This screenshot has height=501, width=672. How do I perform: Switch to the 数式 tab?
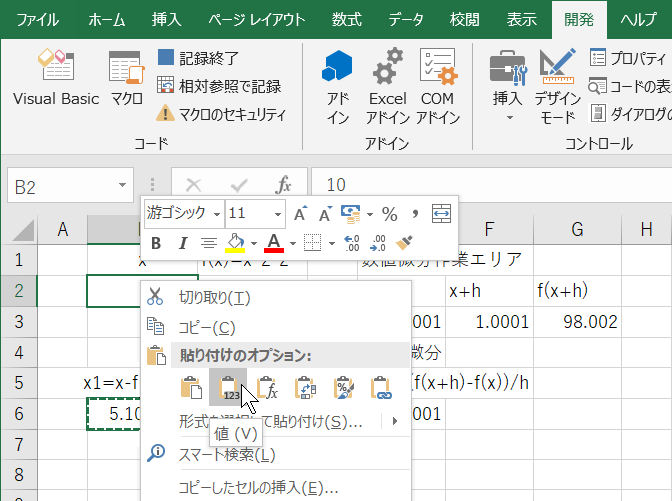tap(346, 20)
